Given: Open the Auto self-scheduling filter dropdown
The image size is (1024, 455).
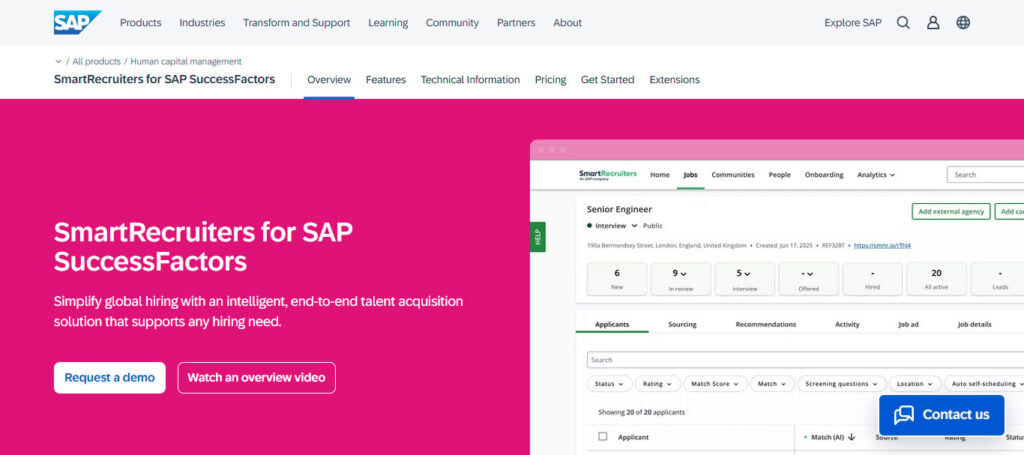Looking at the screenshot, I should pyautogui.click(x=984, y=384).
